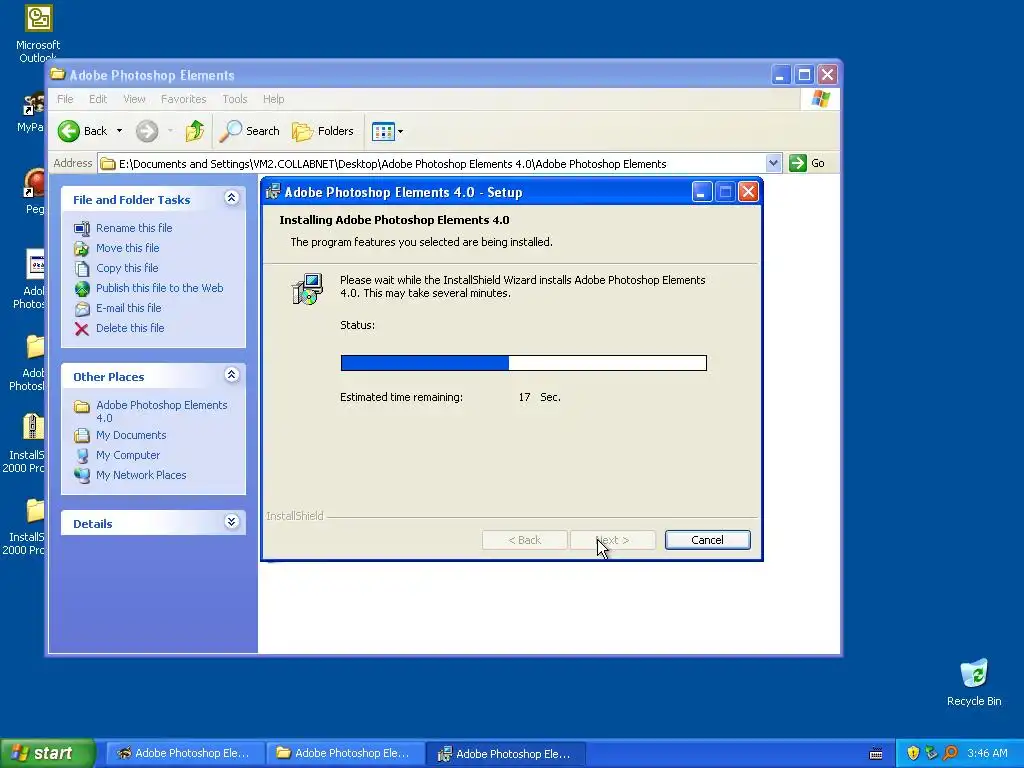The width and height of the screenshot is (1024, 768).
Task: Click the installation progress bar
Action: [524, 362]
